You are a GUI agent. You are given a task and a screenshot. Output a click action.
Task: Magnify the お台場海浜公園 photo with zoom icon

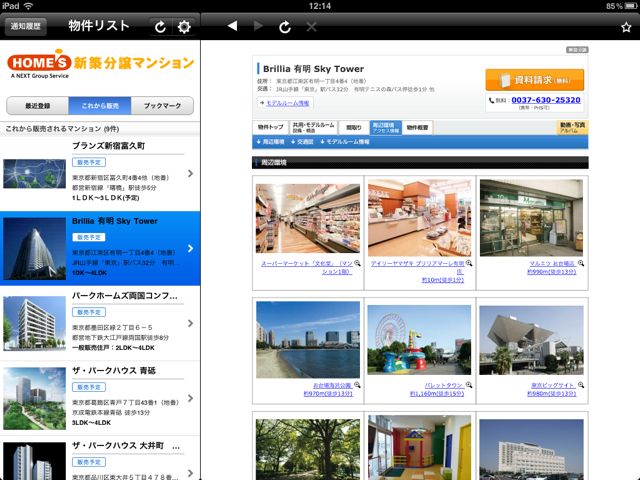[357, 385]
